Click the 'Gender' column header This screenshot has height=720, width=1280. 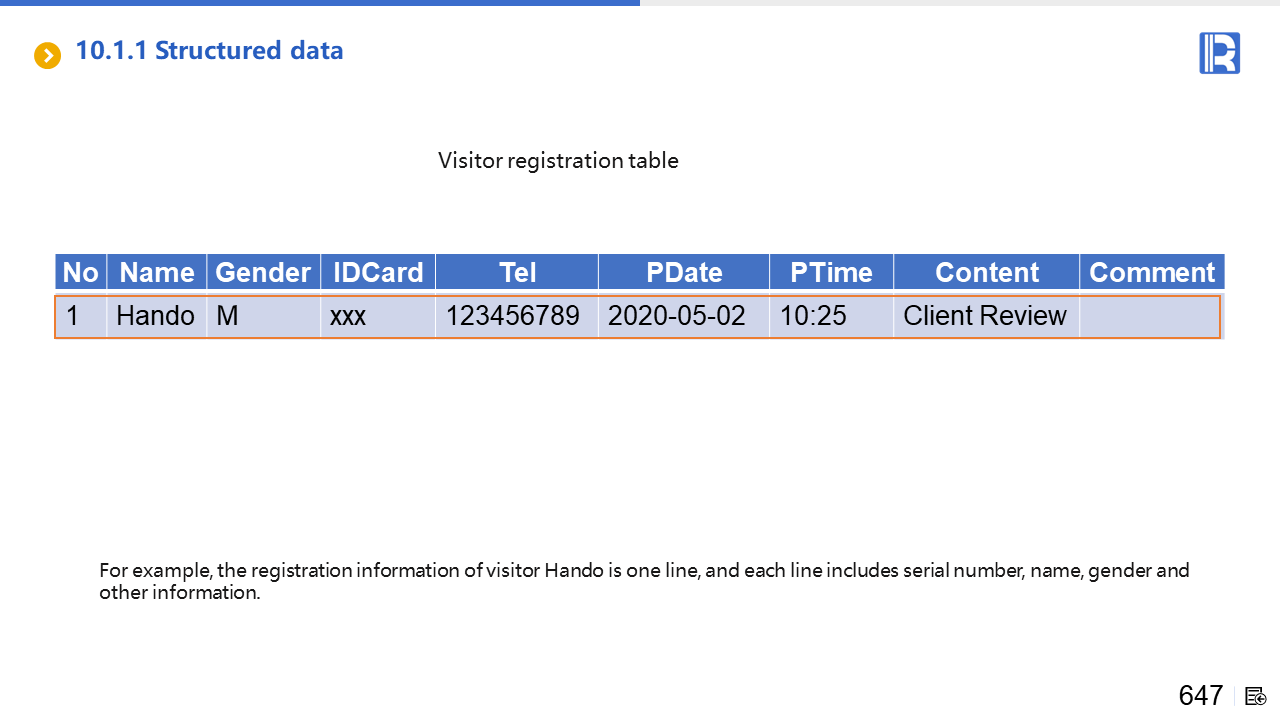click(x=263, y=273)
